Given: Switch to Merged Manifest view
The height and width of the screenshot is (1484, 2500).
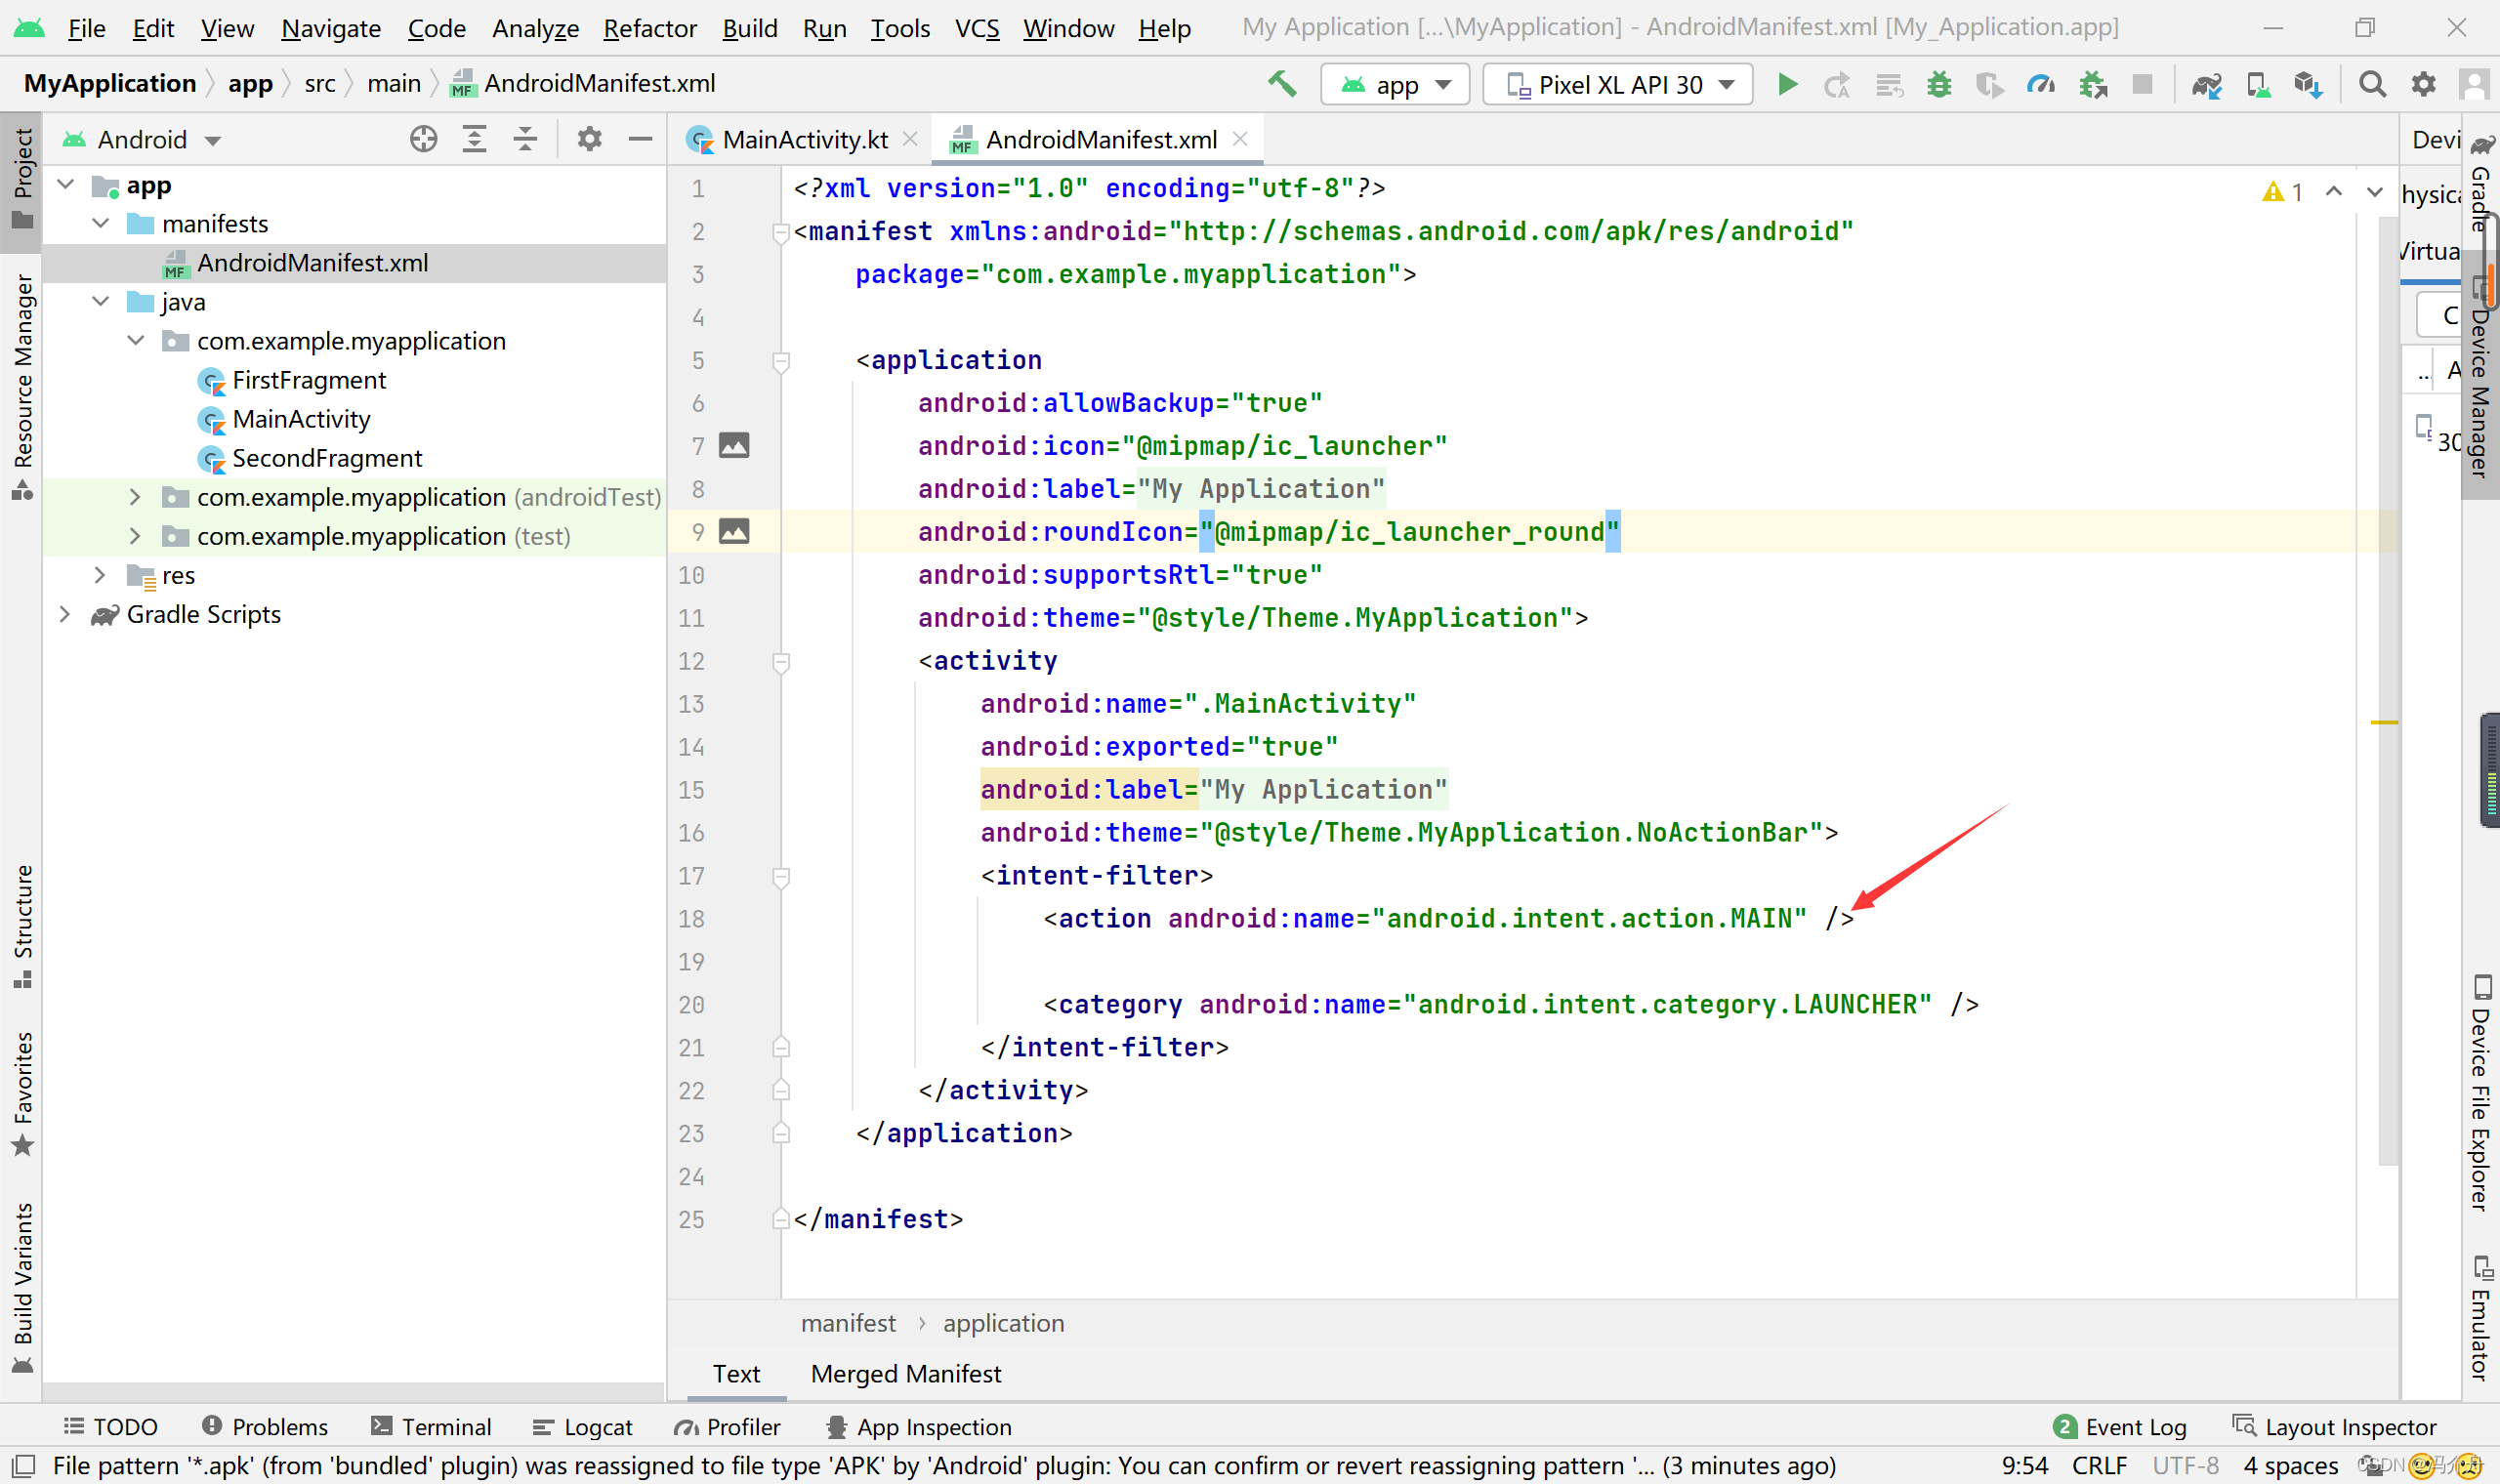Looking at the screenshot, I should click(905, 1373).
